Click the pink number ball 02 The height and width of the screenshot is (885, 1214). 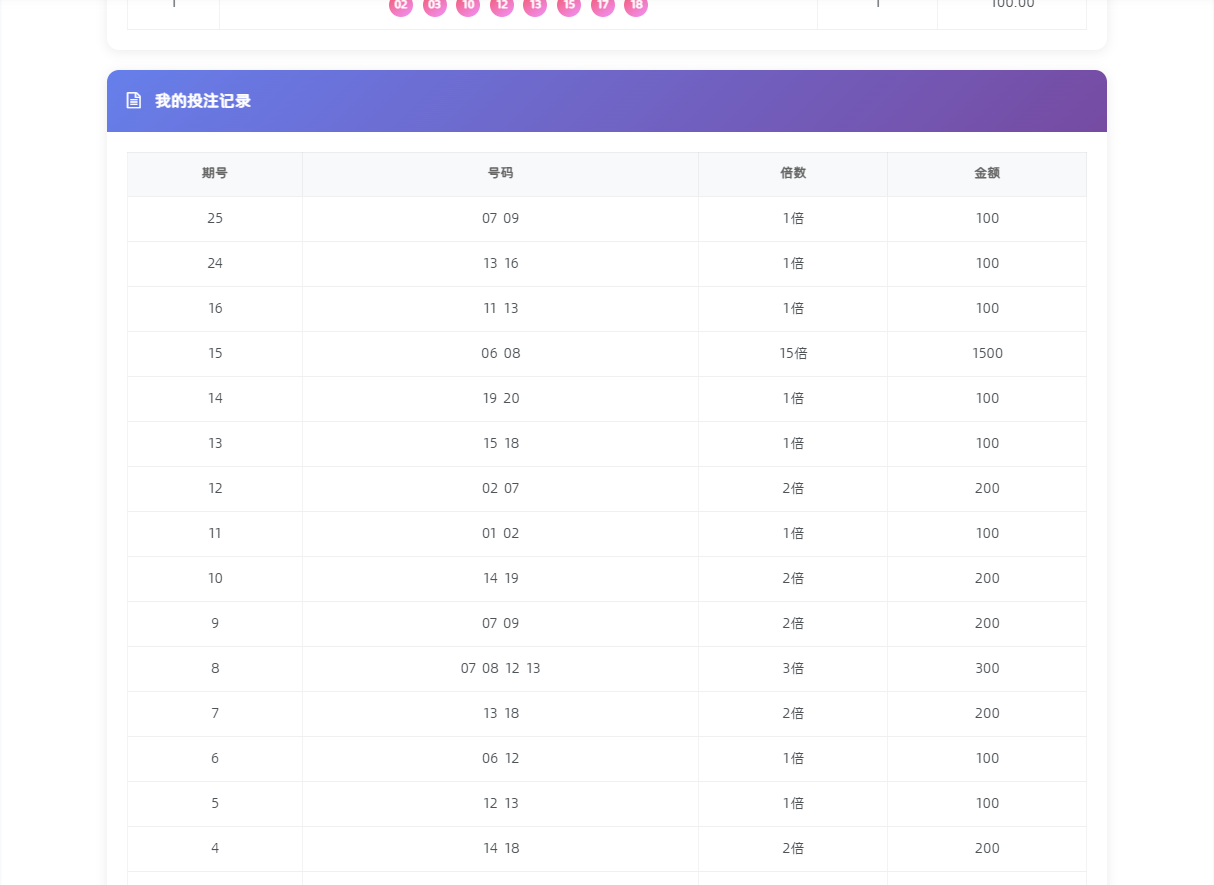pyautogui.click(x=401, y=6)
